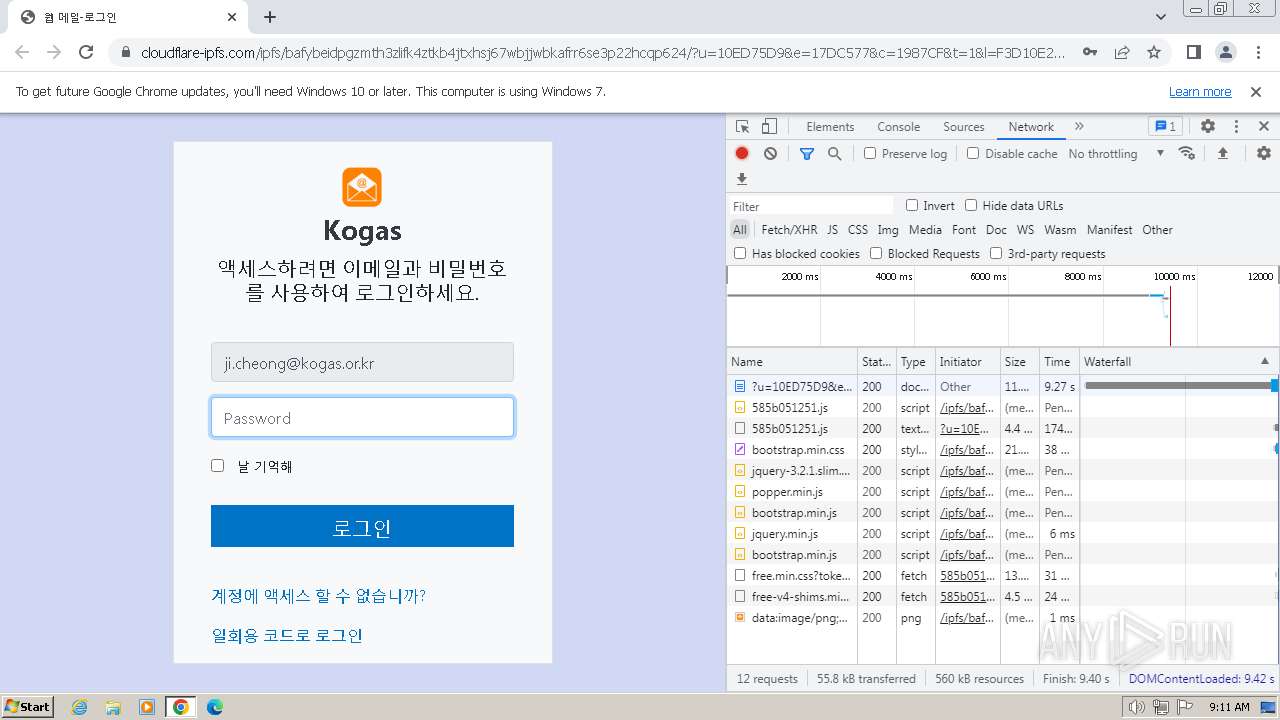Check Blocked Requests
Screen dimensions: 1280x720
(876, 254)
